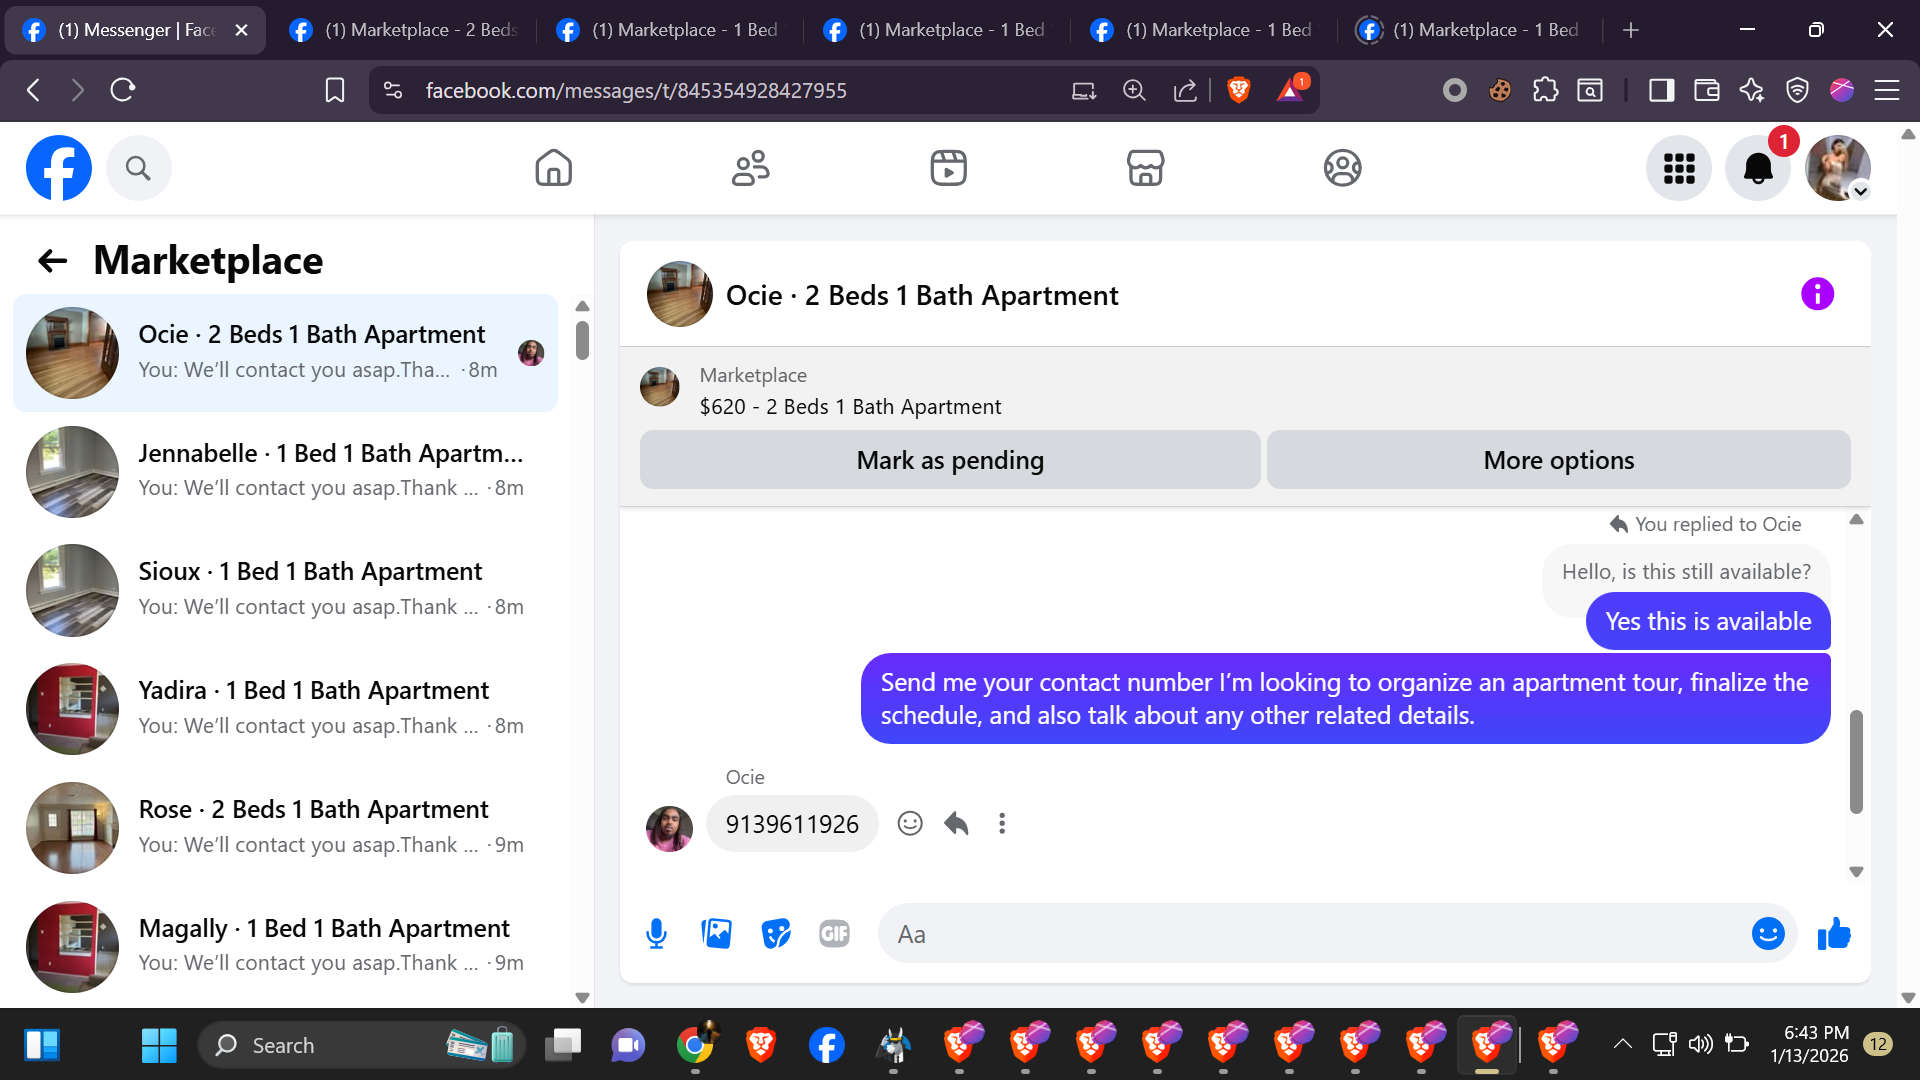Bookmark this page in the browser
The height and width of the screenshot is (1080, 1920).
[x=335, y=90]
